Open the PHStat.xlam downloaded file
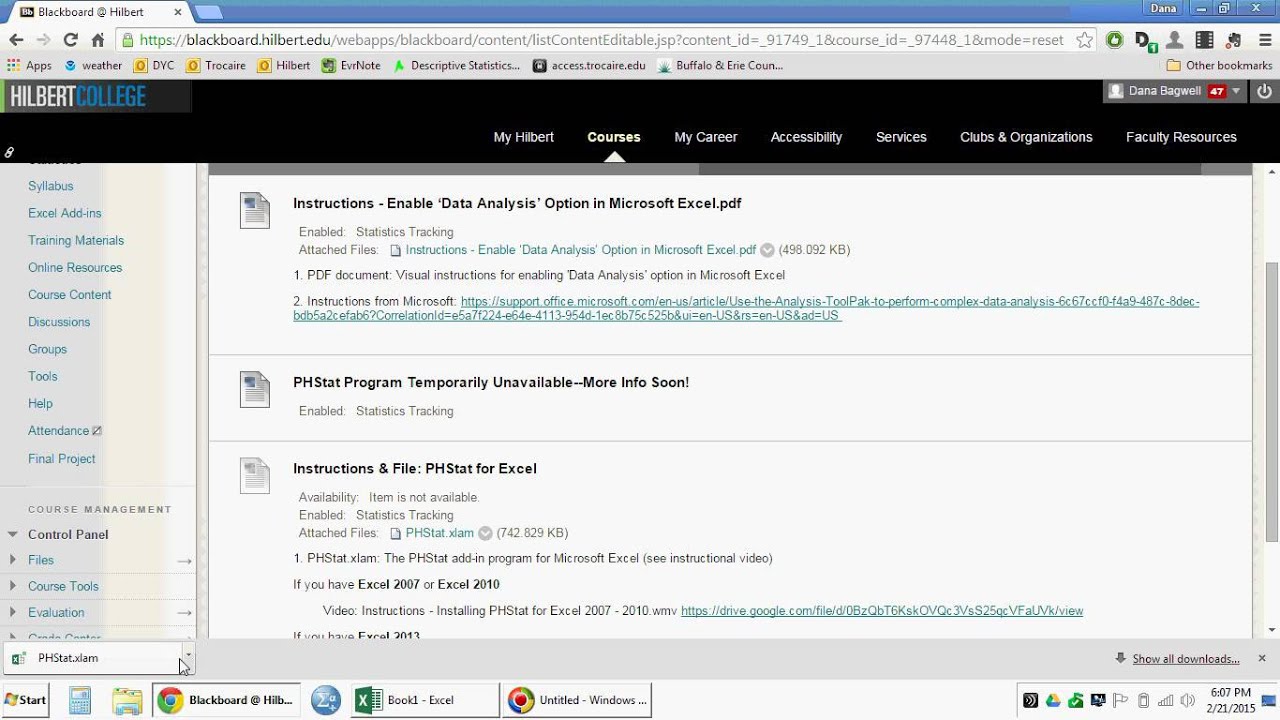The image size is (1280, 720). 90,658
